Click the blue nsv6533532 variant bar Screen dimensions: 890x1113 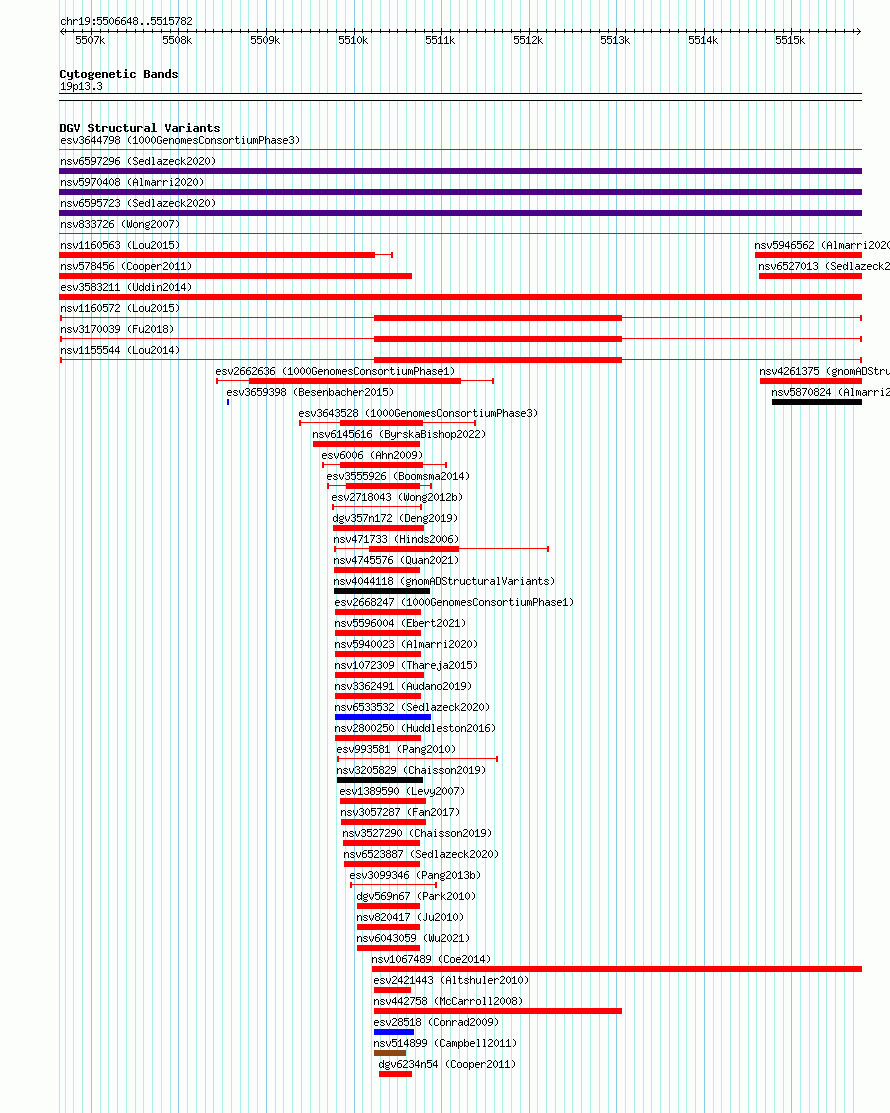(383, 717)
